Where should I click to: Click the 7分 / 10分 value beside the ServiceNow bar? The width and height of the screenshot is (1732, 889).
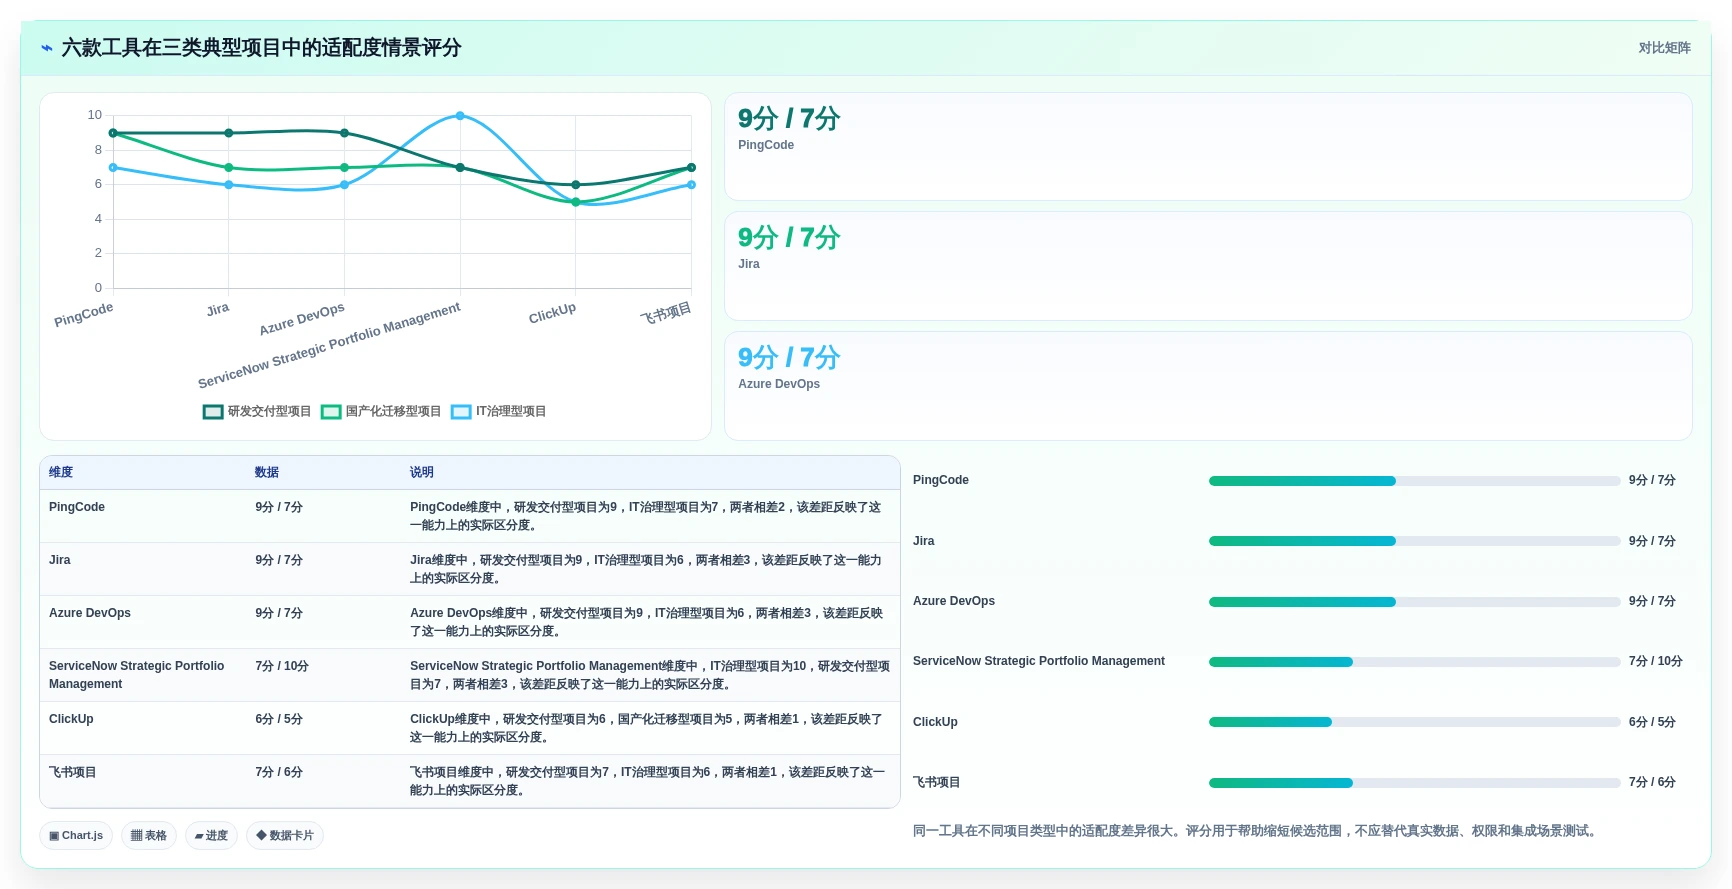[x=1656, y=662]
